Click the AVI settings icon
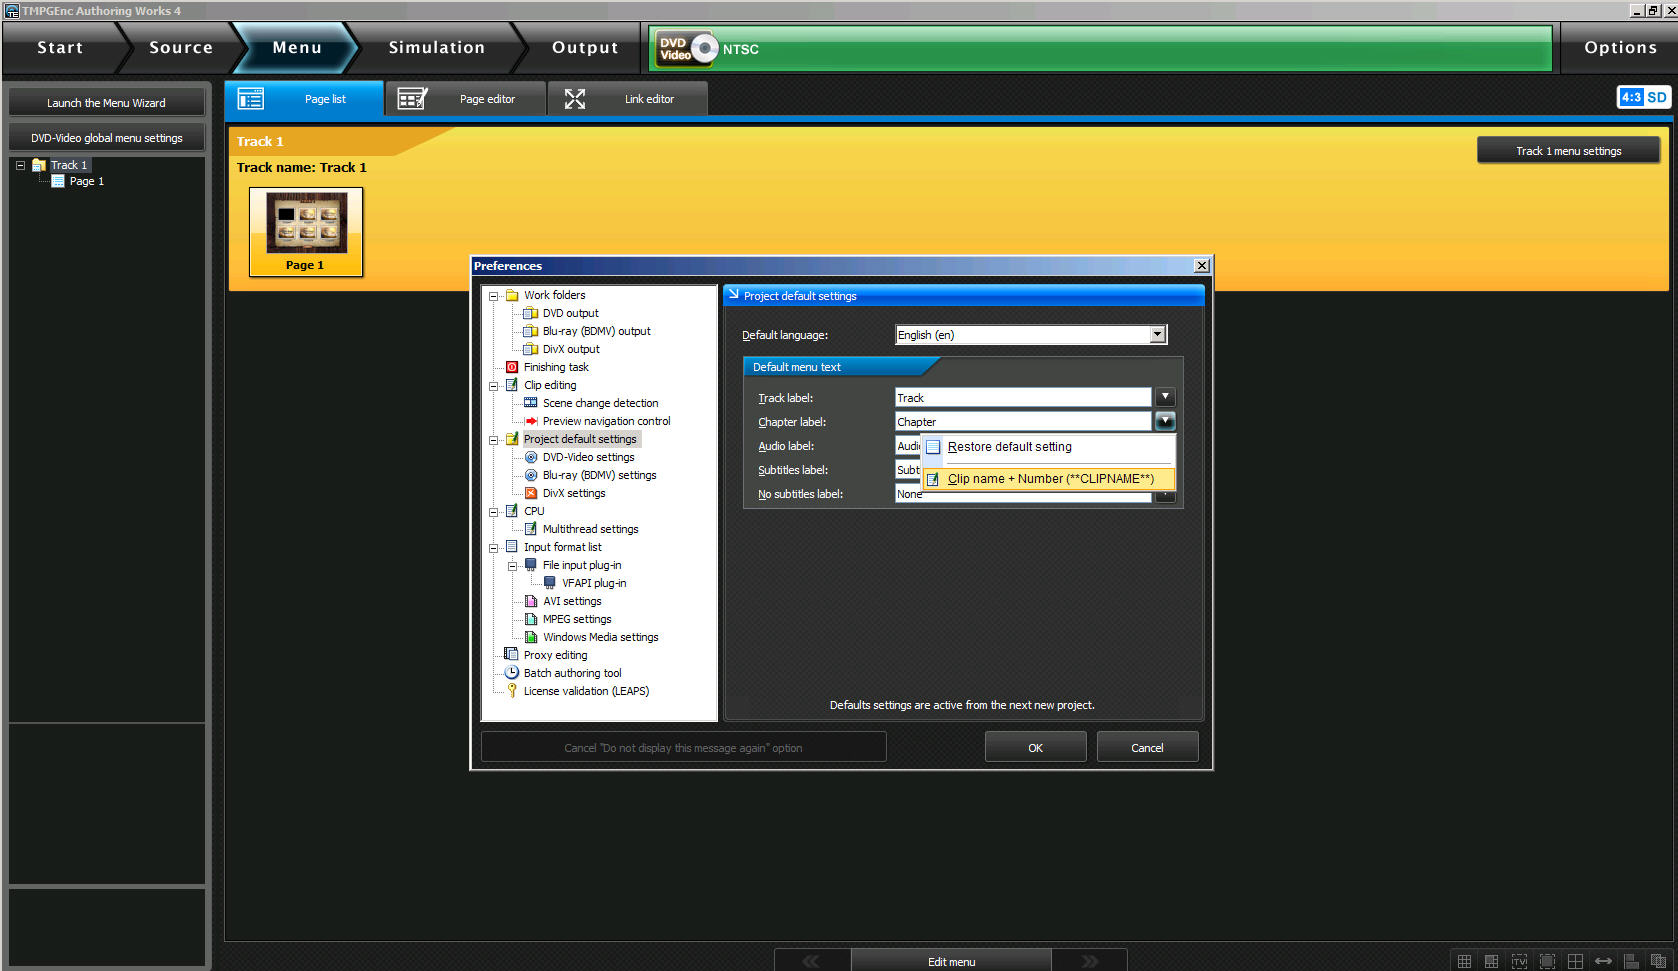This screenshot has width=1678, height=971. click(531, 601)
